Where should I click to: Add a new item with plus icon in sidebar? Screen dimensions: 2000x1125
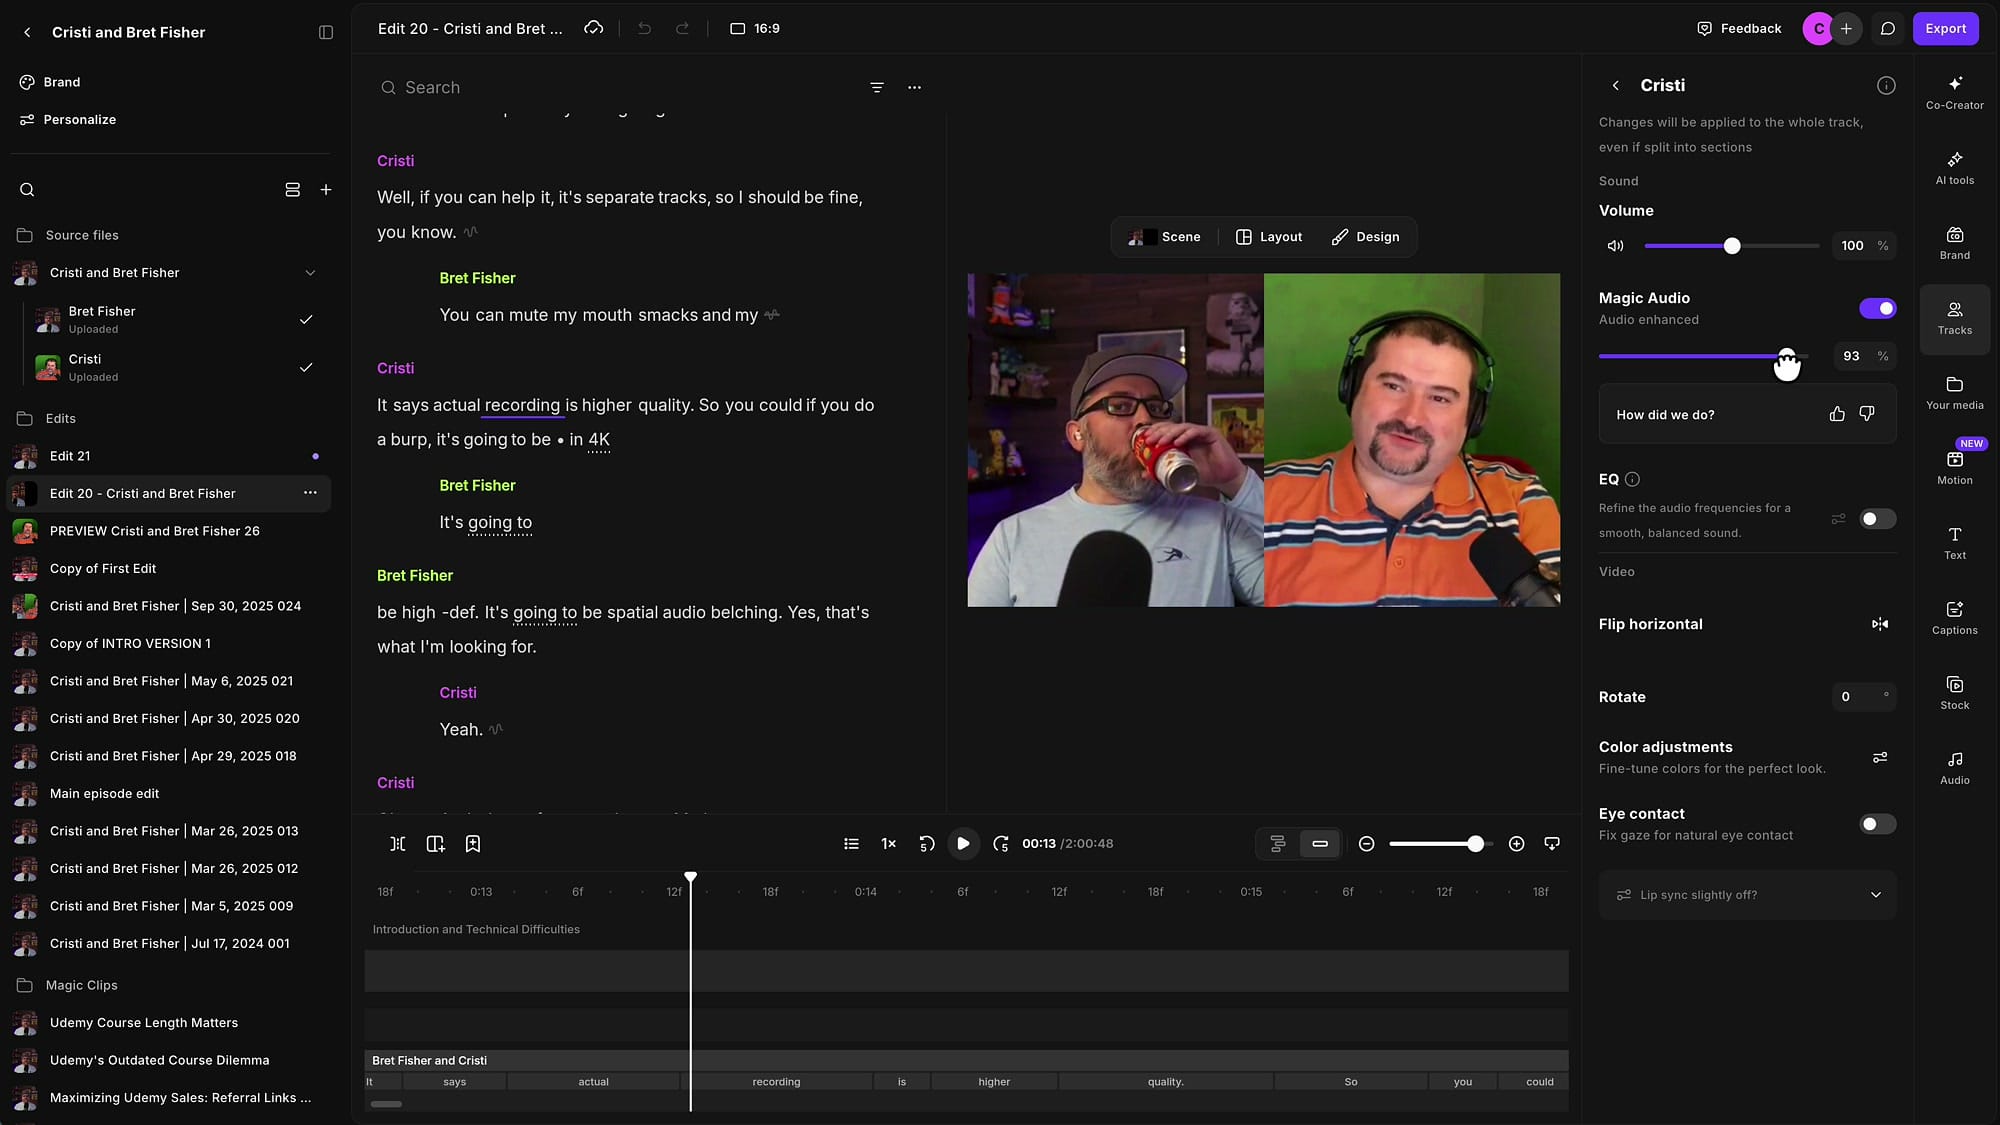(x=325, y=190)
